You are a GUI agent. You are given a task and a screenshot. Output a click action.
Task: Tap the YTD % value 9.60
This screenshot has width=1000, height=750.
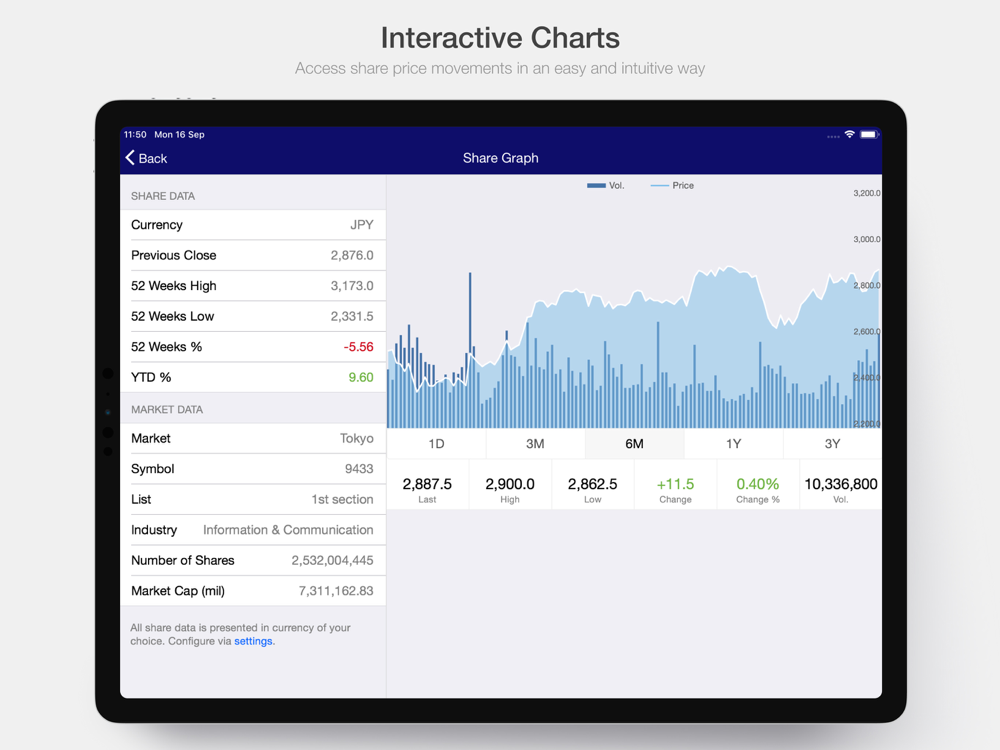pos(361,378)
